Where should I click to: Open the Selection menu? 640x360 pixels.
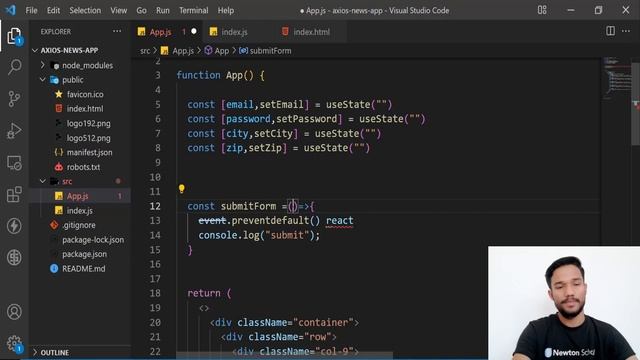click(x=85, y=11)
